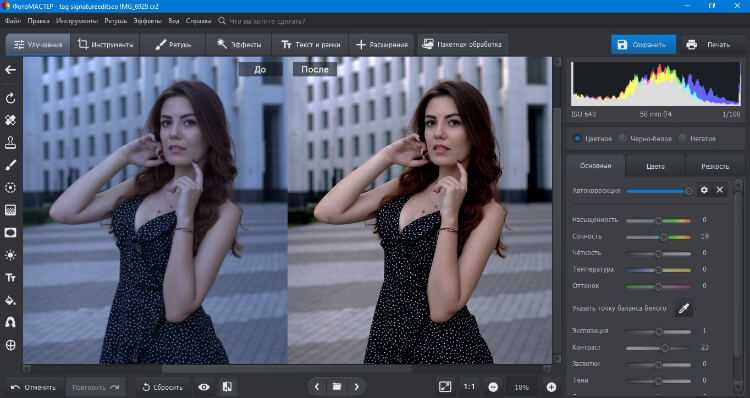Switch to Улучшения toolbar tab
Screen dimensions: 750x398
point(38,44)
